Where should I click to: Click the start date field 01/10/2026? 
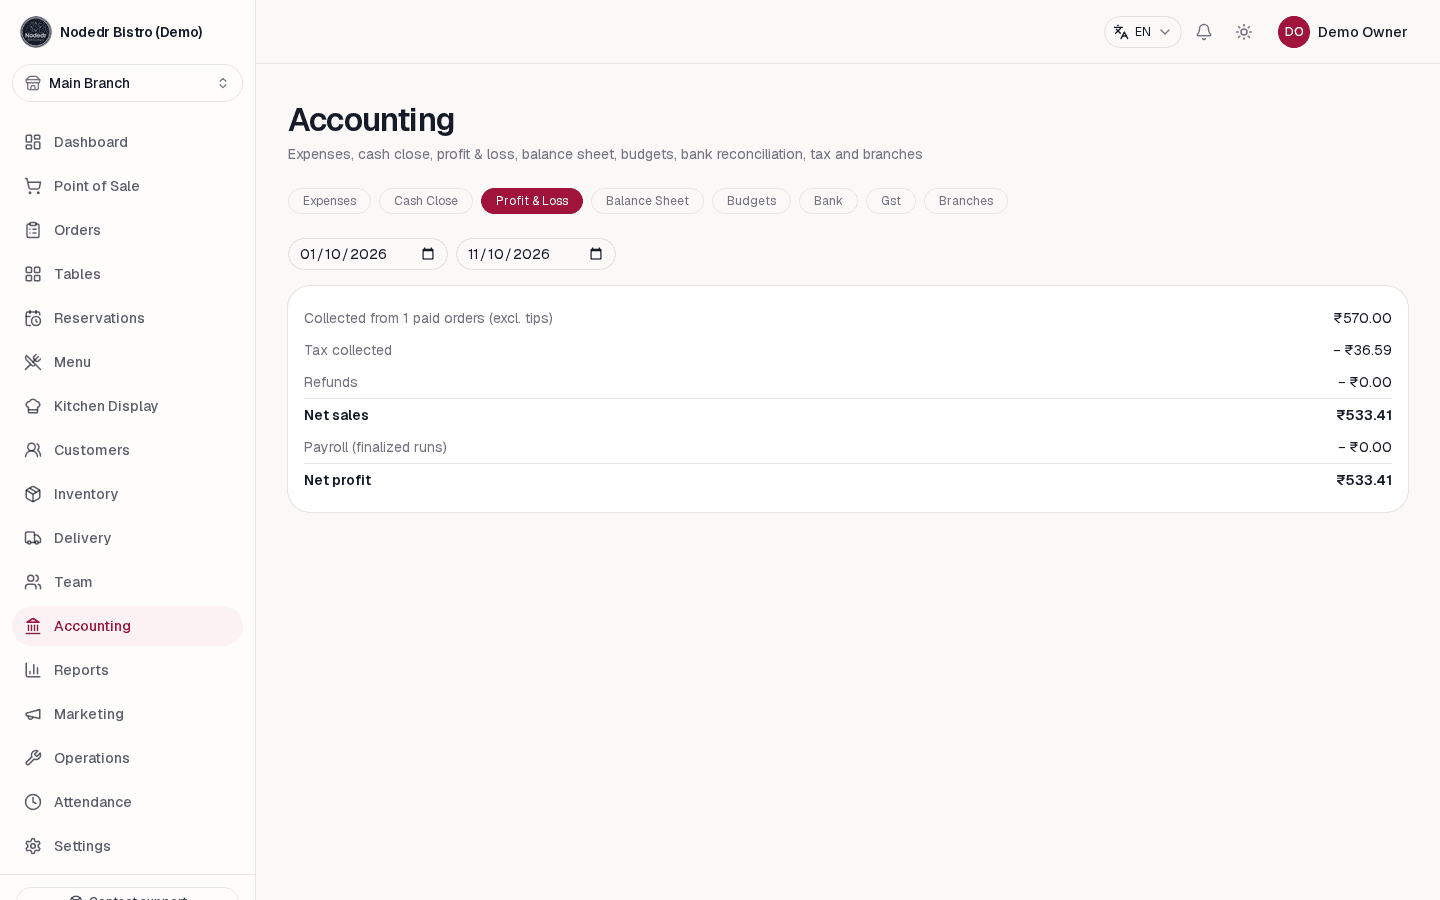pos(368,254)
